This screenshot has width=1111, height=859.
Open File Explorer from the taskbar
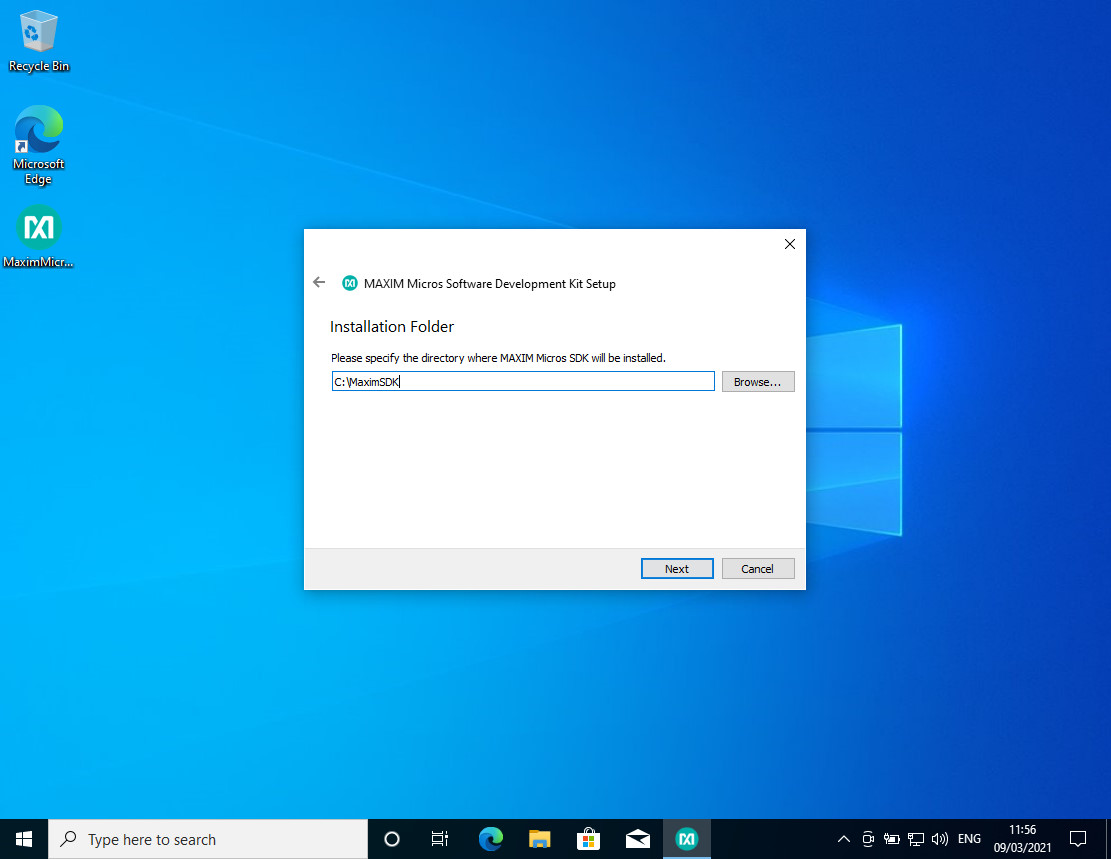[x=539, y=839]
